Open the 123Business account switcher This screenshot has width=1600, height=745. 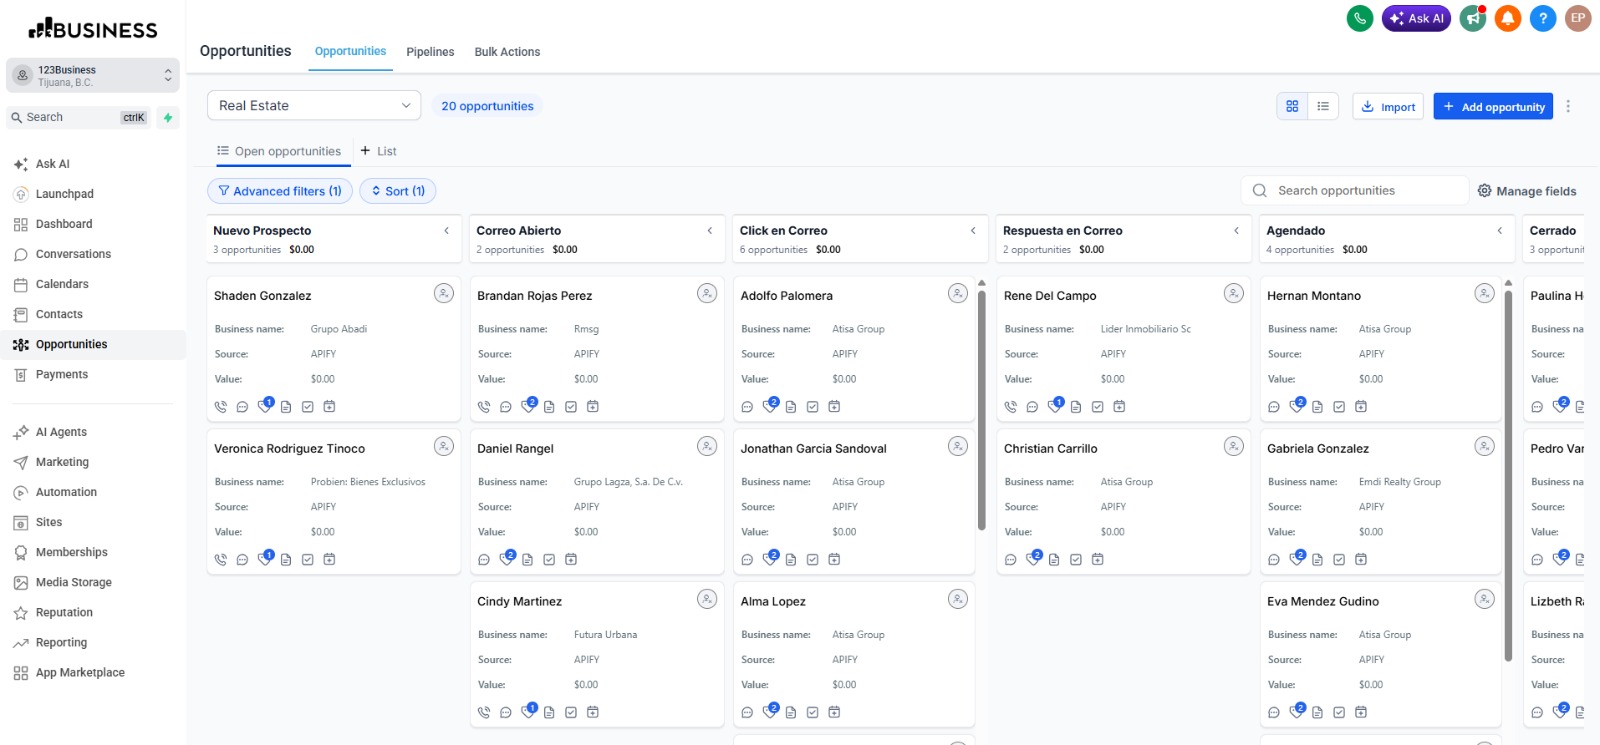tap(93, 76)
